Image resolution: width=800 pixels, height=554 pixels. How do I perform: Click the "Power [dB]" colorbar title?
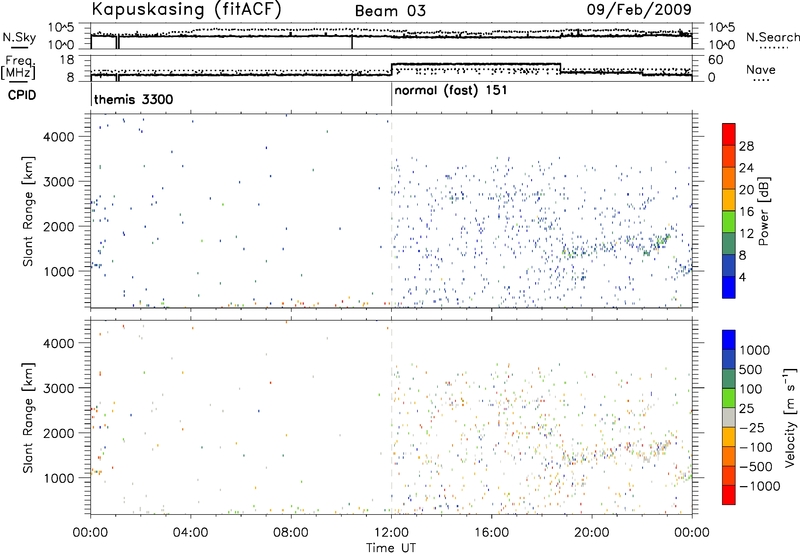click(x=764, y=211)
